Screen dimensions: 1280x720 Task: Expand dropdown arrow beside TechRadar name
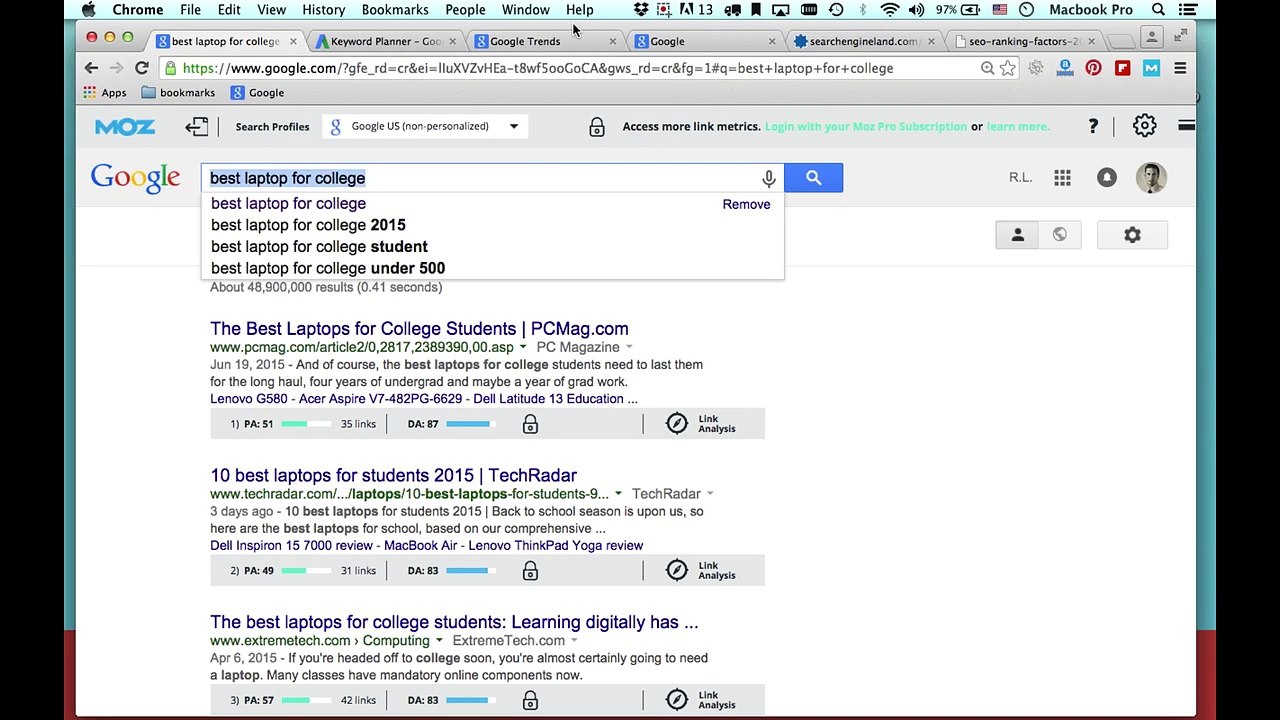710,494
